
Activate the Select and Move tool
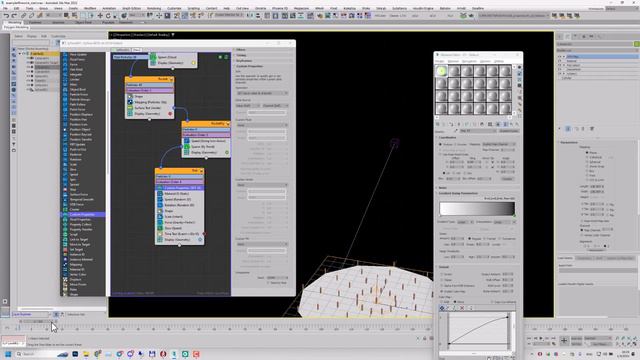point(100,16)
